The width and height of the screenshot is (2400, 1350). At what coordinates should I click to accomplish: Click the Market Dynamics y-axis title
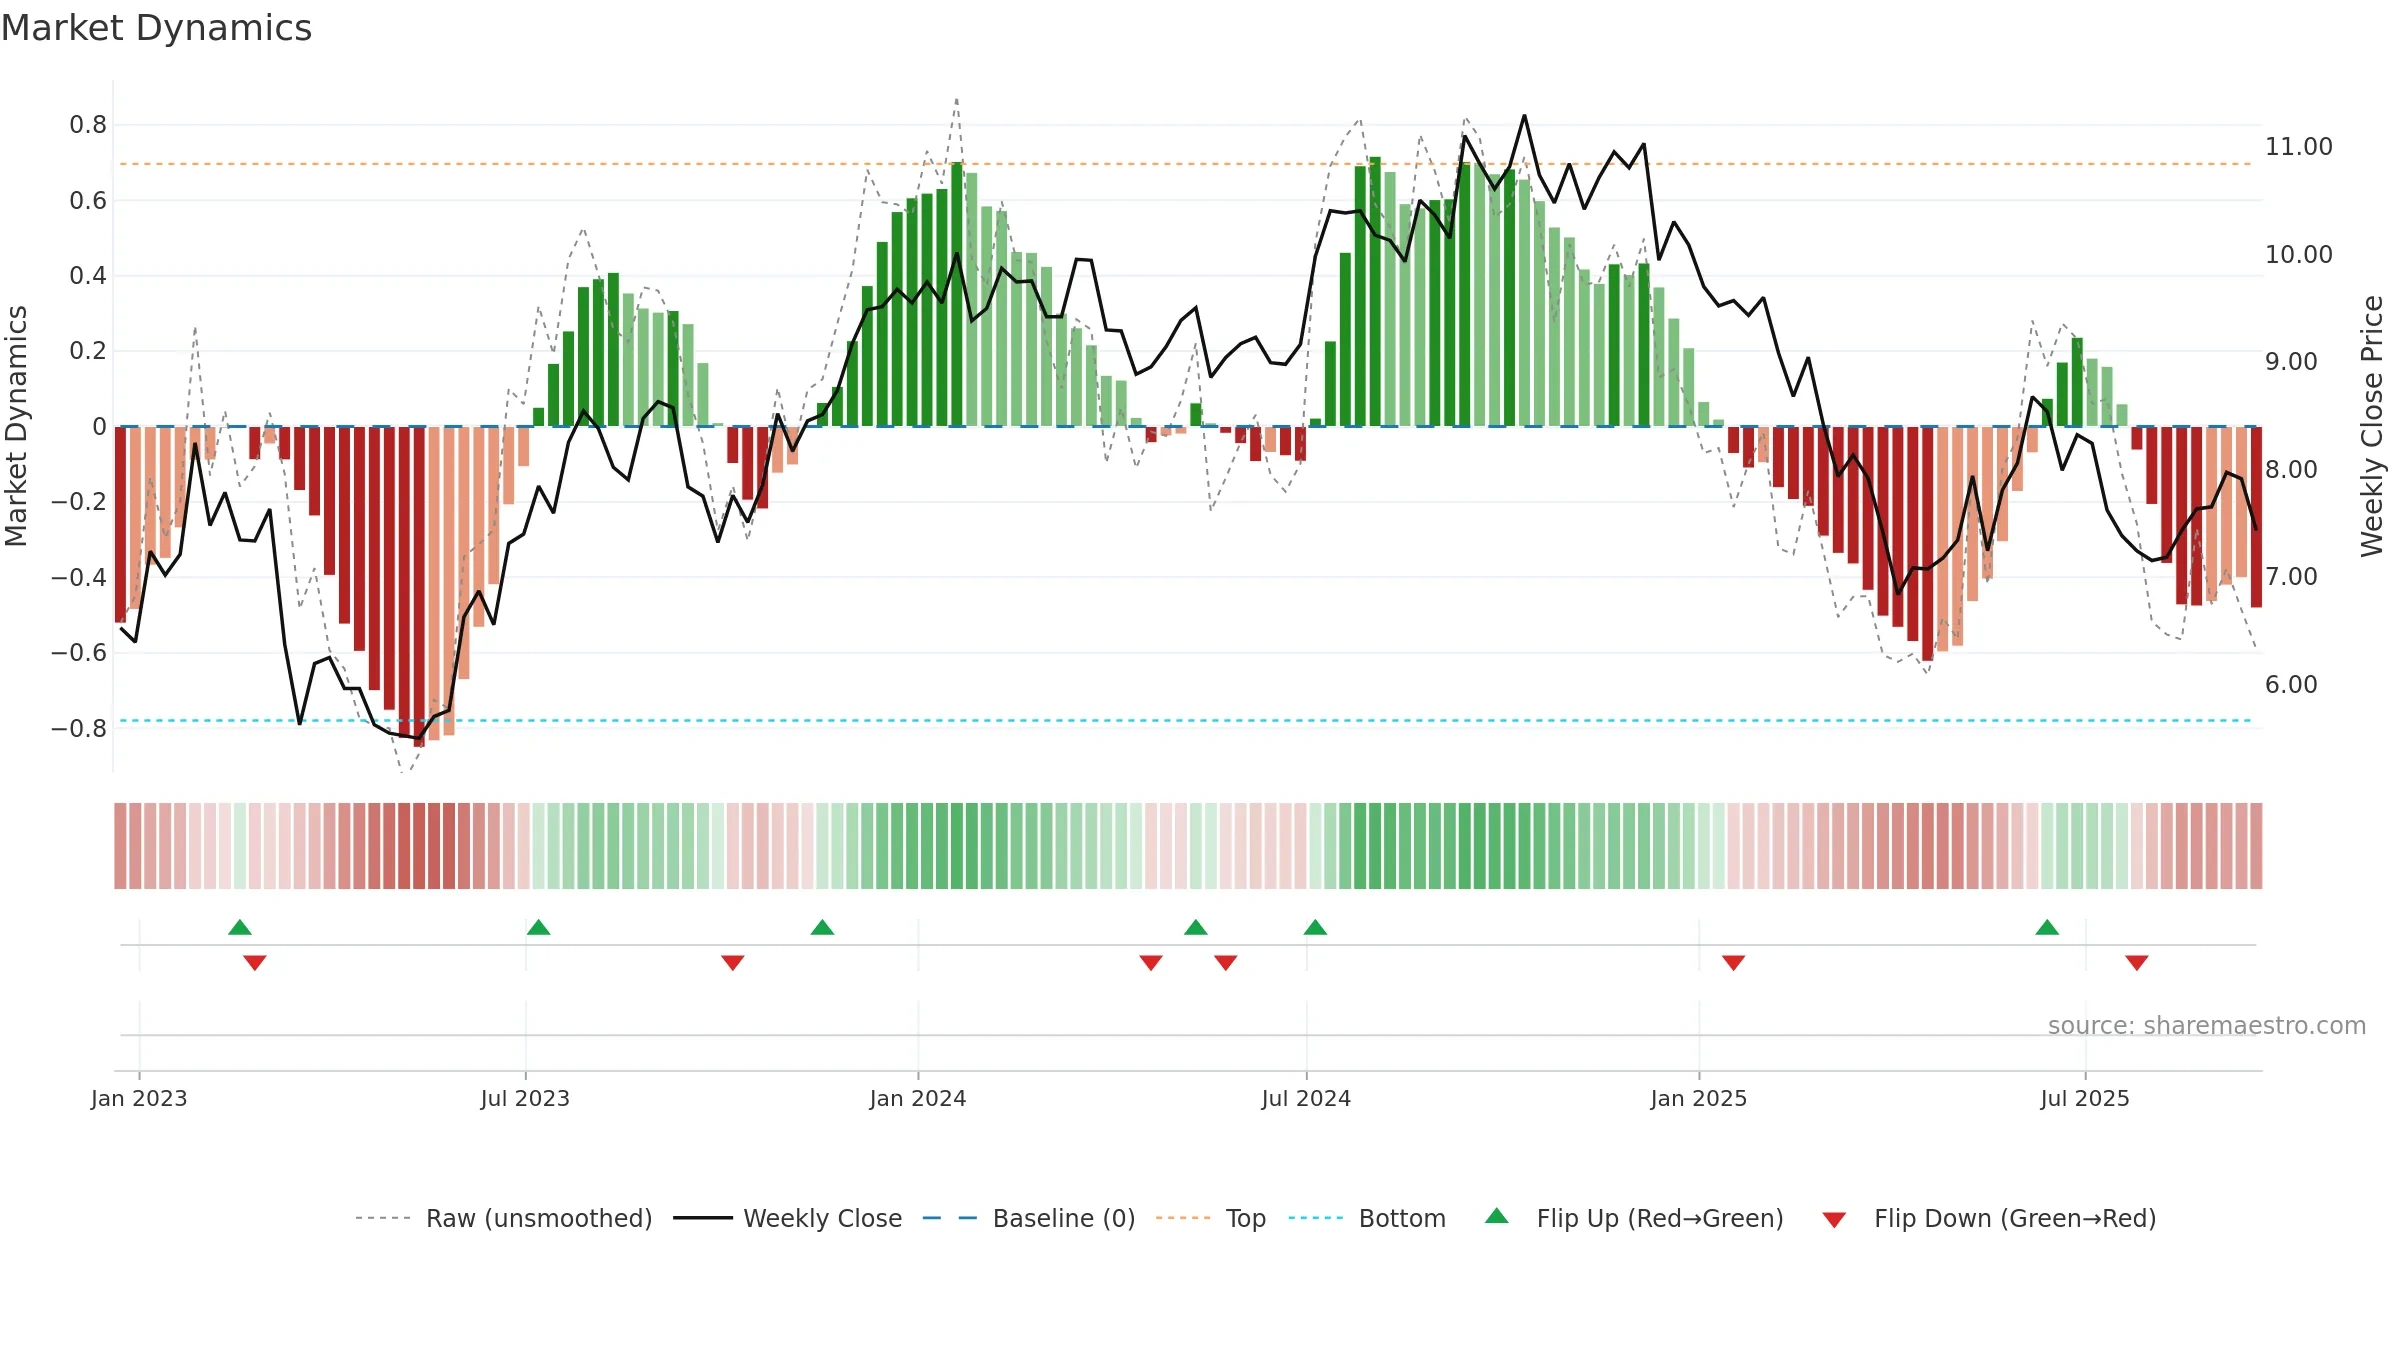(x=16, y=426)
